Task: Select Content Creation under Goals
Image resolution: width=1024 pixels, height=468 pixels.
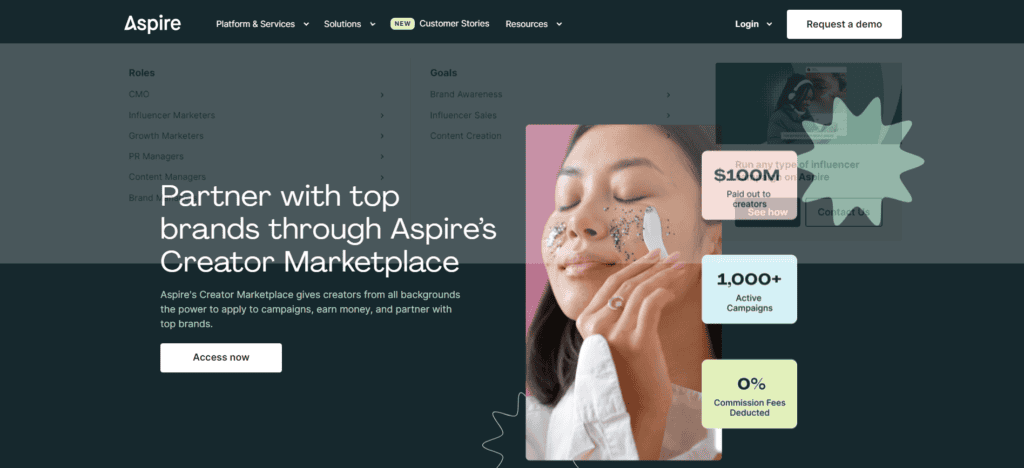Action: pyautogui.click(x=466, y=136)
